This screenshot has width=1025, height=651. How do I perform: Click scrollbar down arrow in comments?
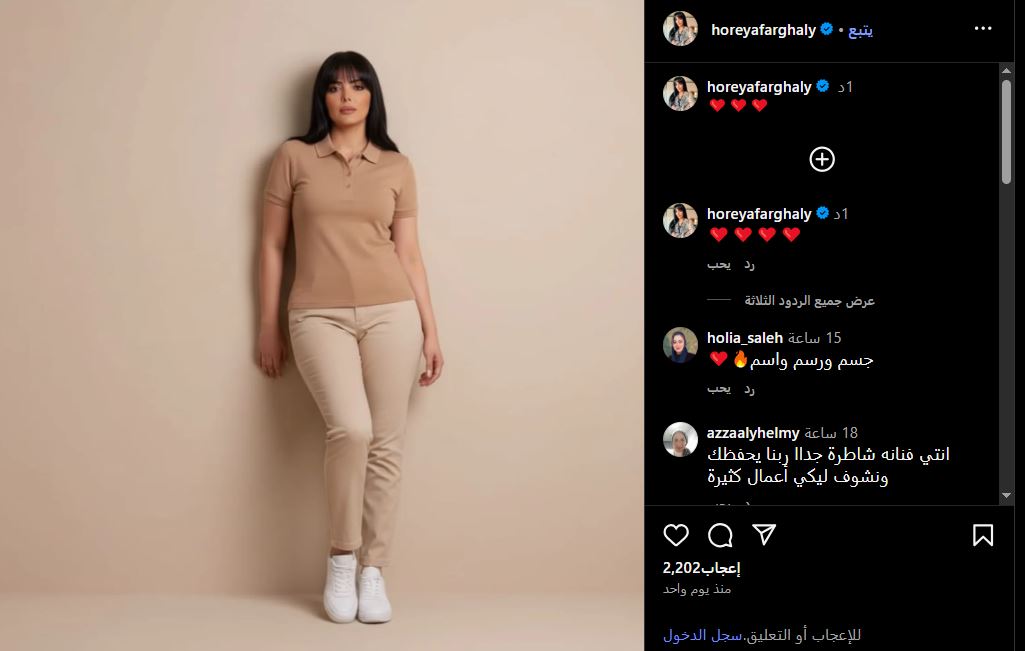click(x=1006, y=495)
